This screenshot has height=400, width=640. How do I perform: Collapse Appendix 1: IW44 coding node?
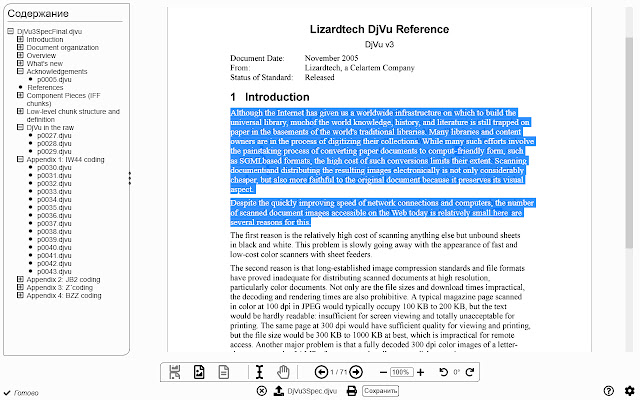coord(20,159)
